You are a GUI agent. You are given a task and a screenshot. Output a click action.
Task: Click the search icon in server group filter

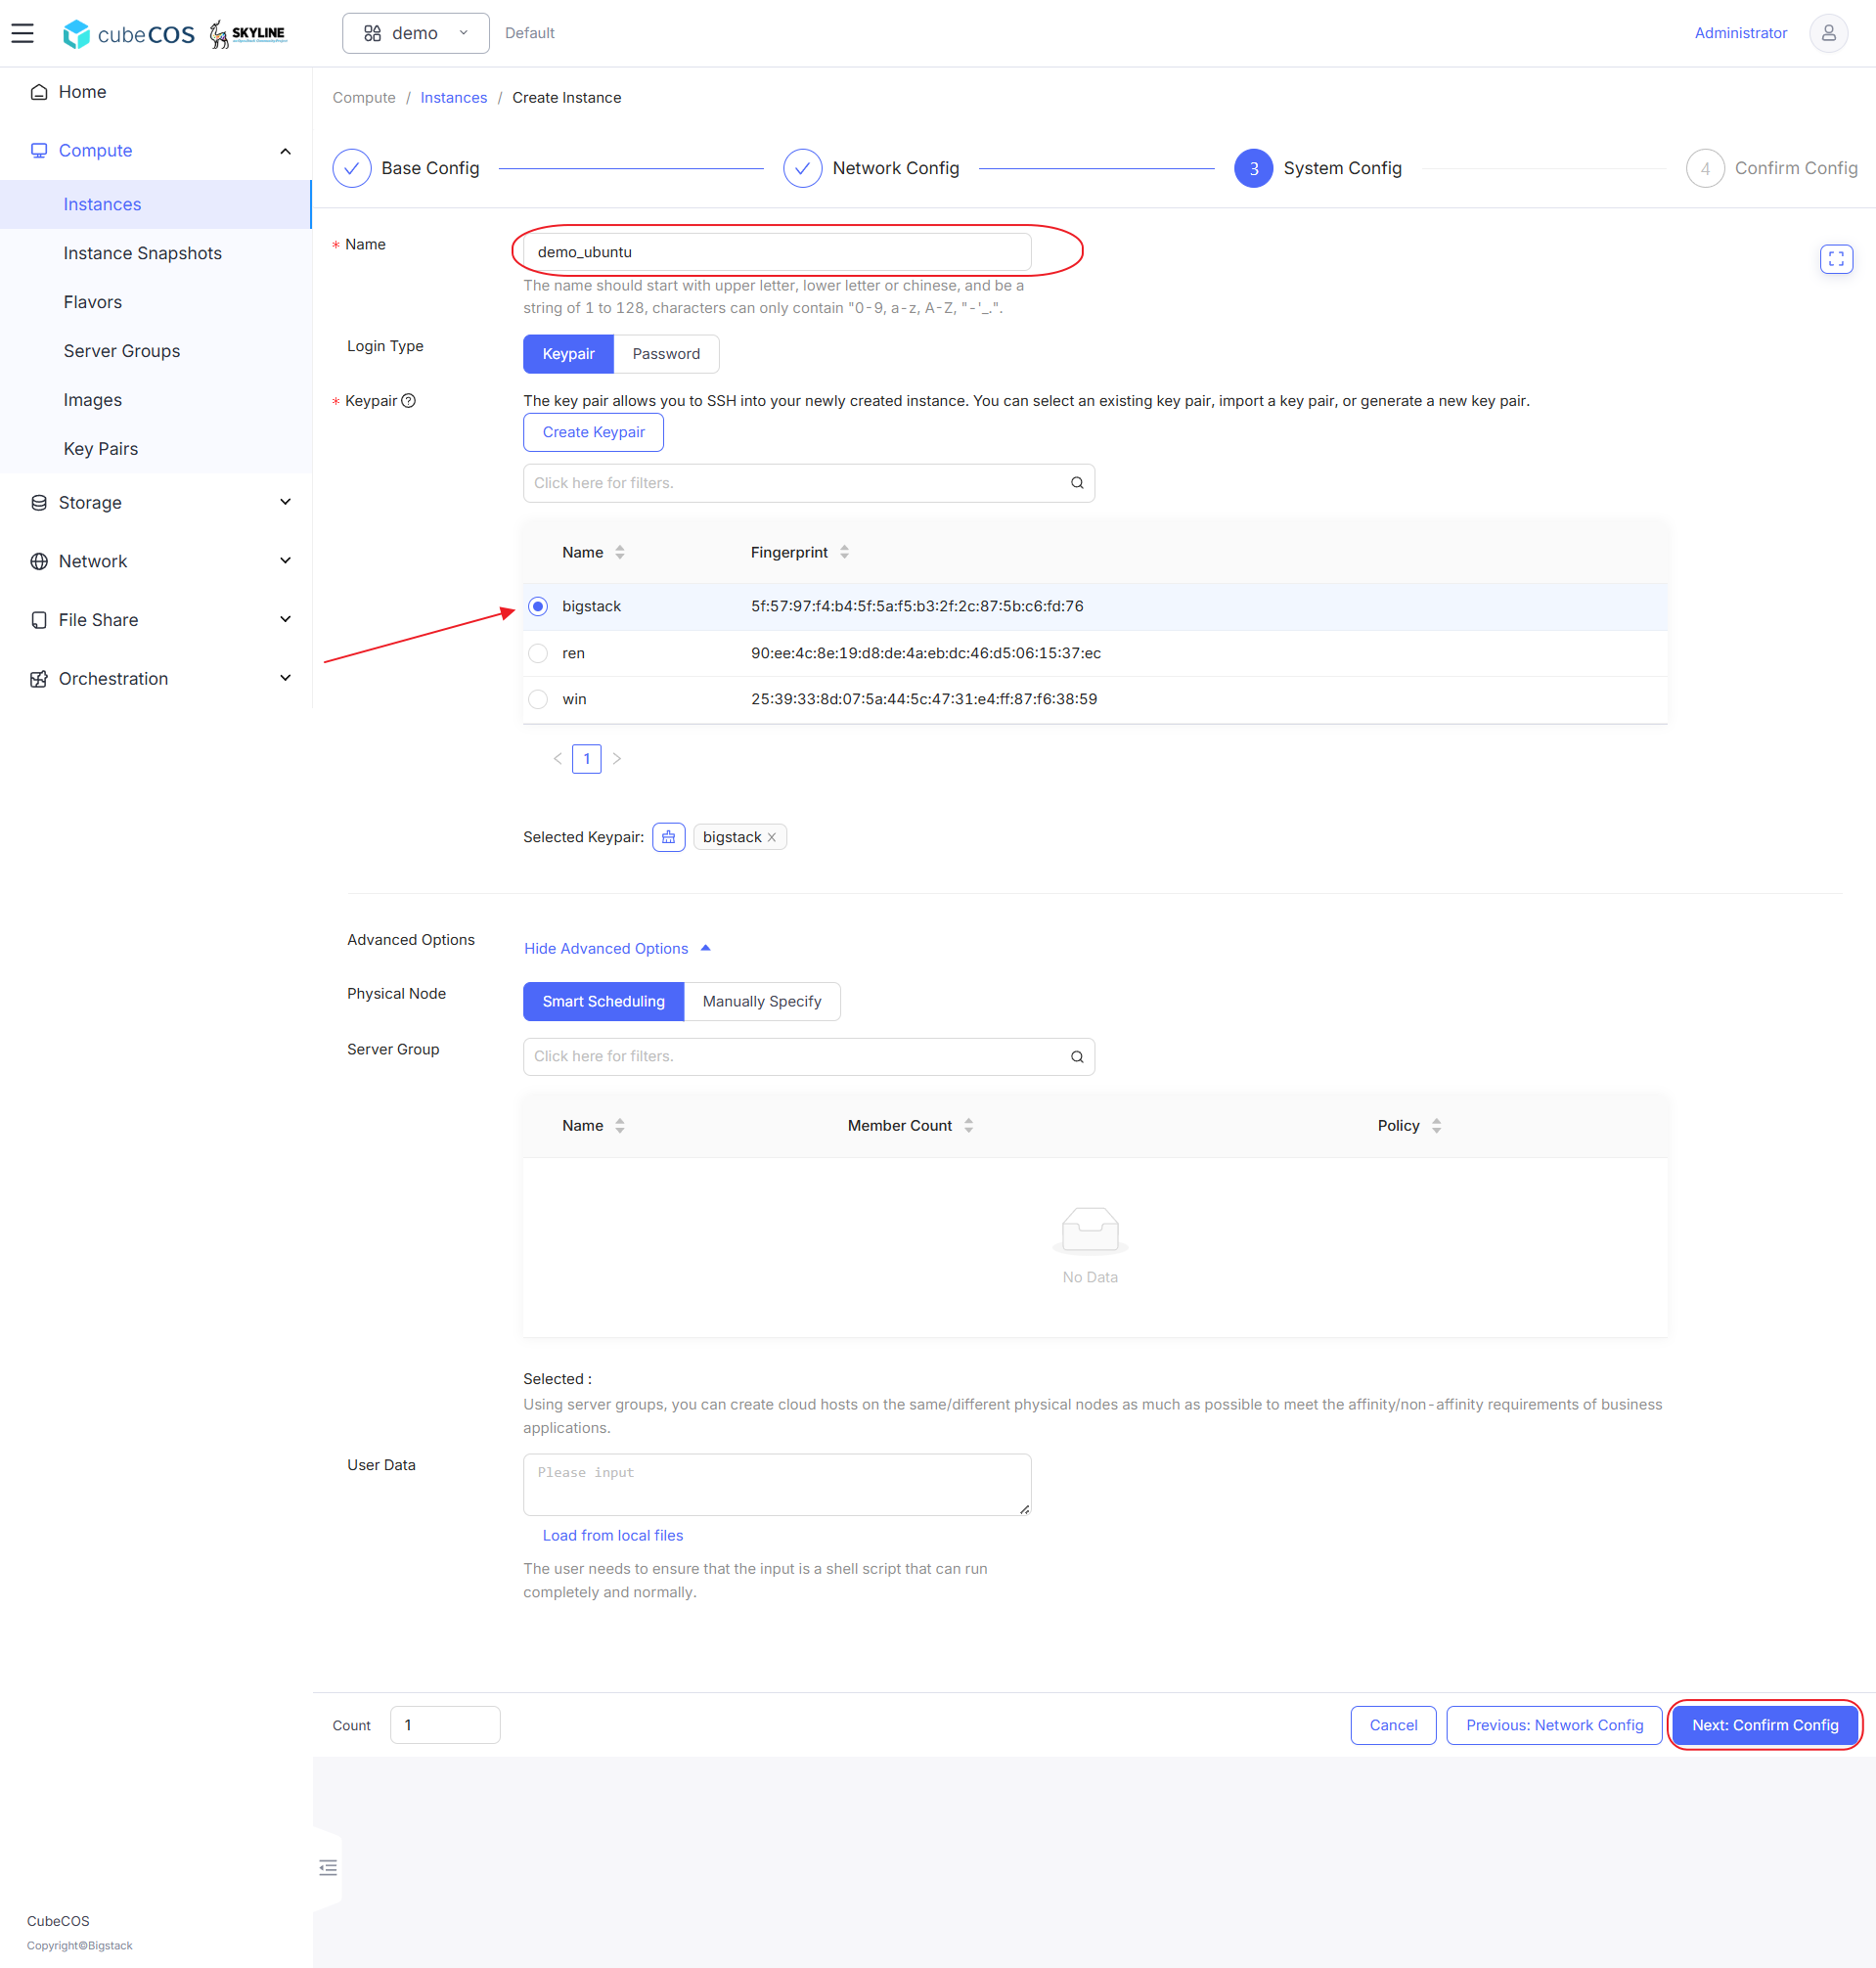pos(1077,1057)
